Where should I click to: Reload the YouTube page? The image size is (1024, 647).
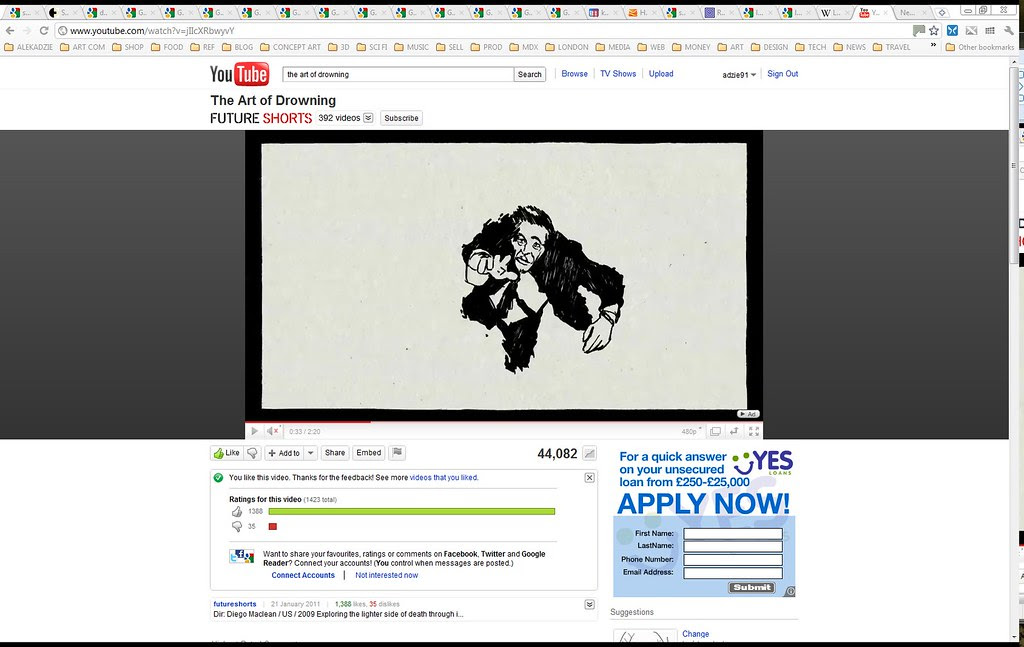pos(44,31)
